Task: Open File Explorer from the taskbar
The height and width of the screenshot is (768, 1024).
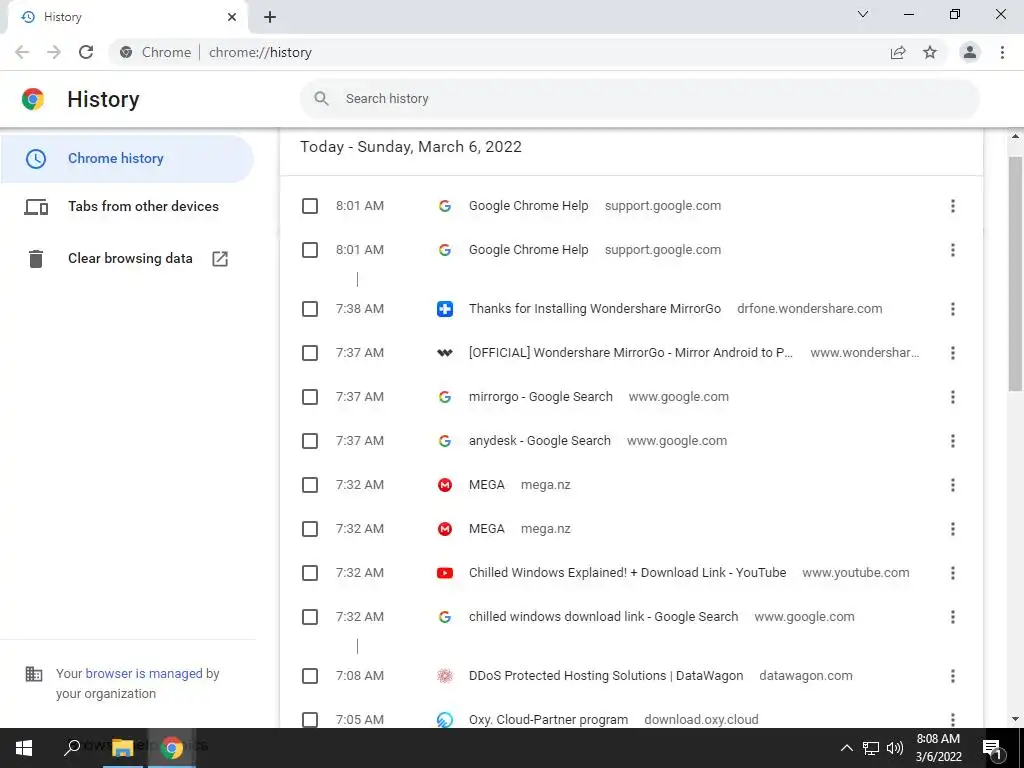Action: pos(122,747)
